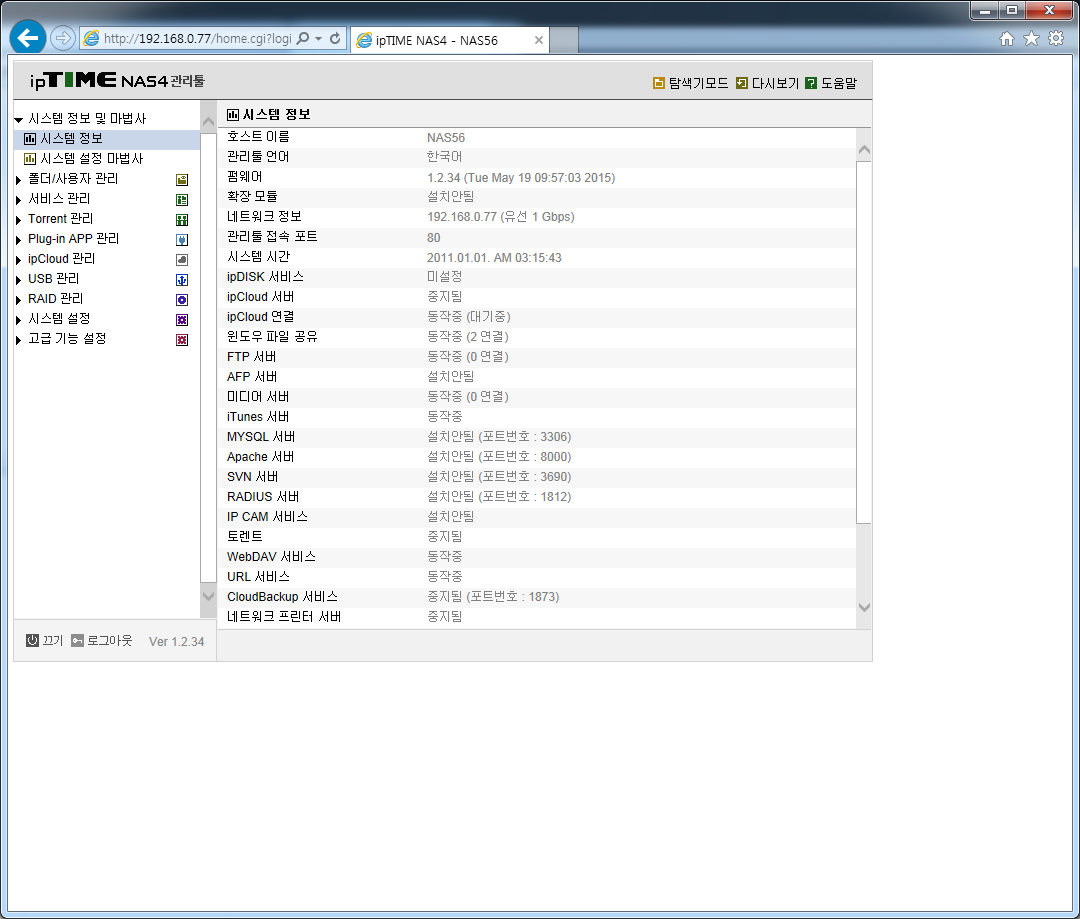Click the 끄기 shutdown link
Image resolution: width=1080 pixels, height=919 pixels.
pyautogui.click(x=52, y=641)
